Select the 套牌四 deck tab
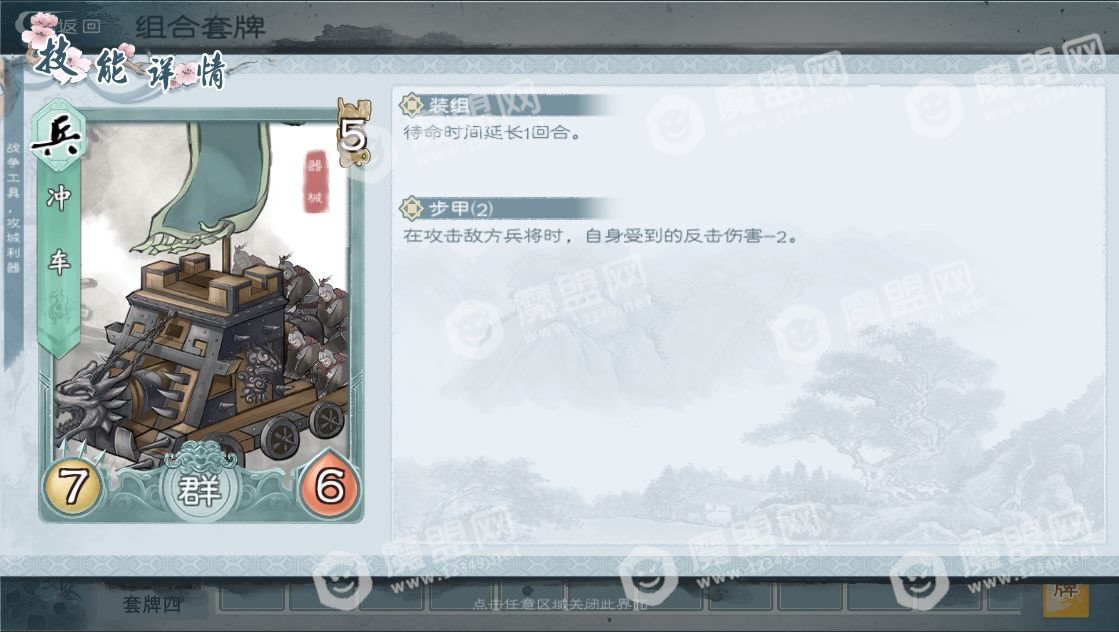This screenshot has height=632, width=1119. [x=152, y=605]
